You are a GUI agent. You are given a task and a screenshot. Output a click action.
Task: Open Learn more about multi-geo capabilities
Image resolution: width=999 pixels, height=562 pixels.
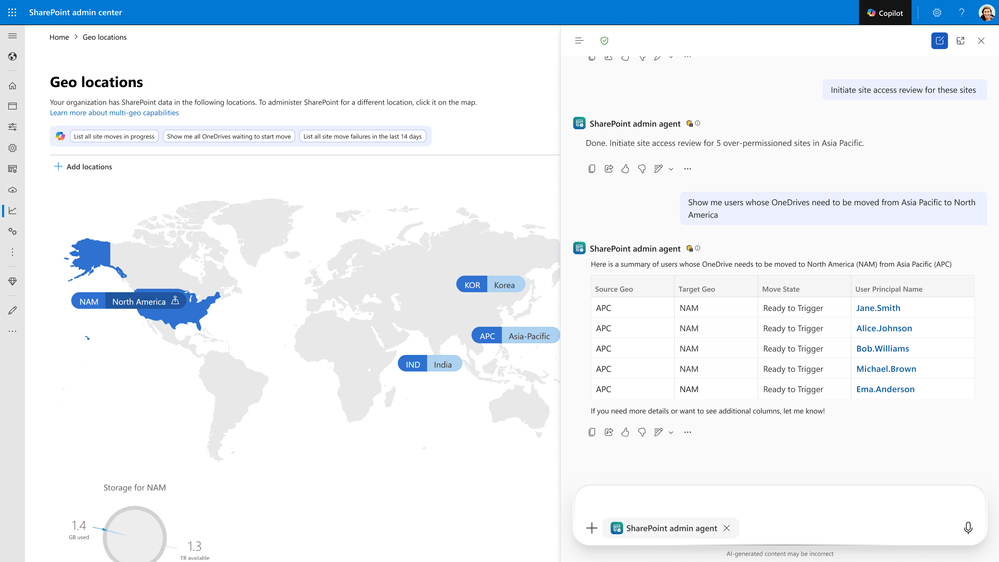coord(114,113)
